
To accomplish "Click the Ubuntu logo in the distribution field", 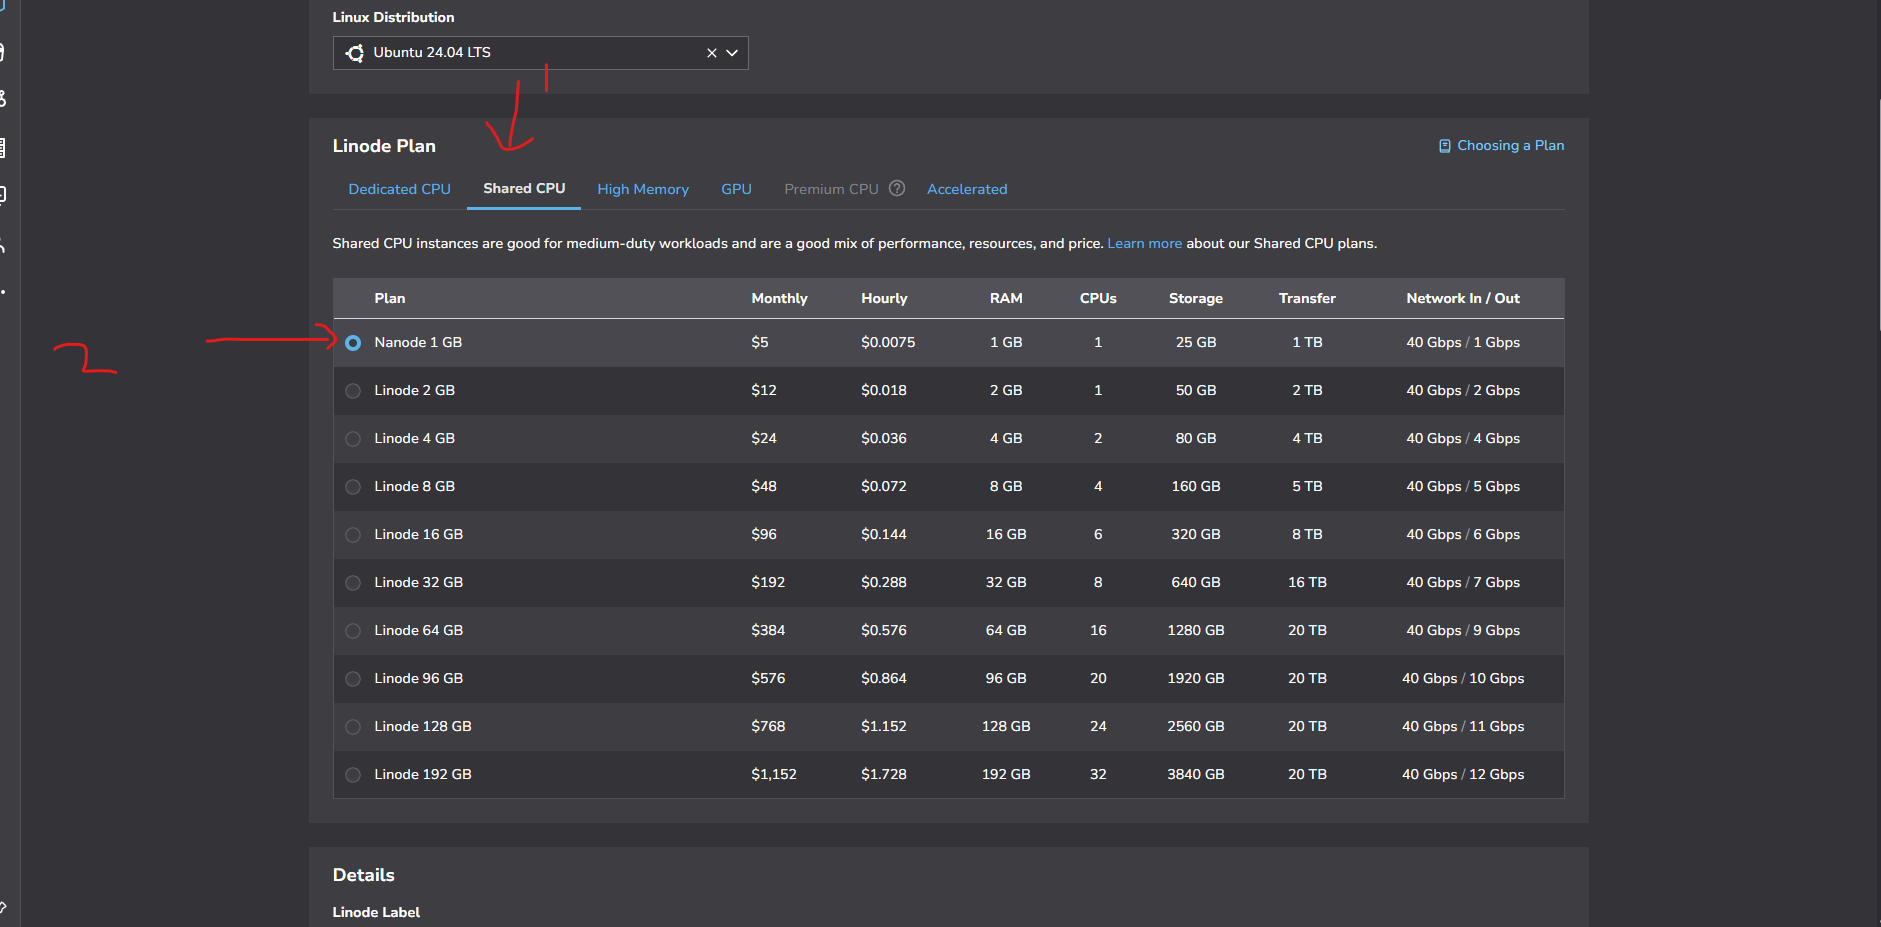I will pyautogui.click(x=355, y=53).
